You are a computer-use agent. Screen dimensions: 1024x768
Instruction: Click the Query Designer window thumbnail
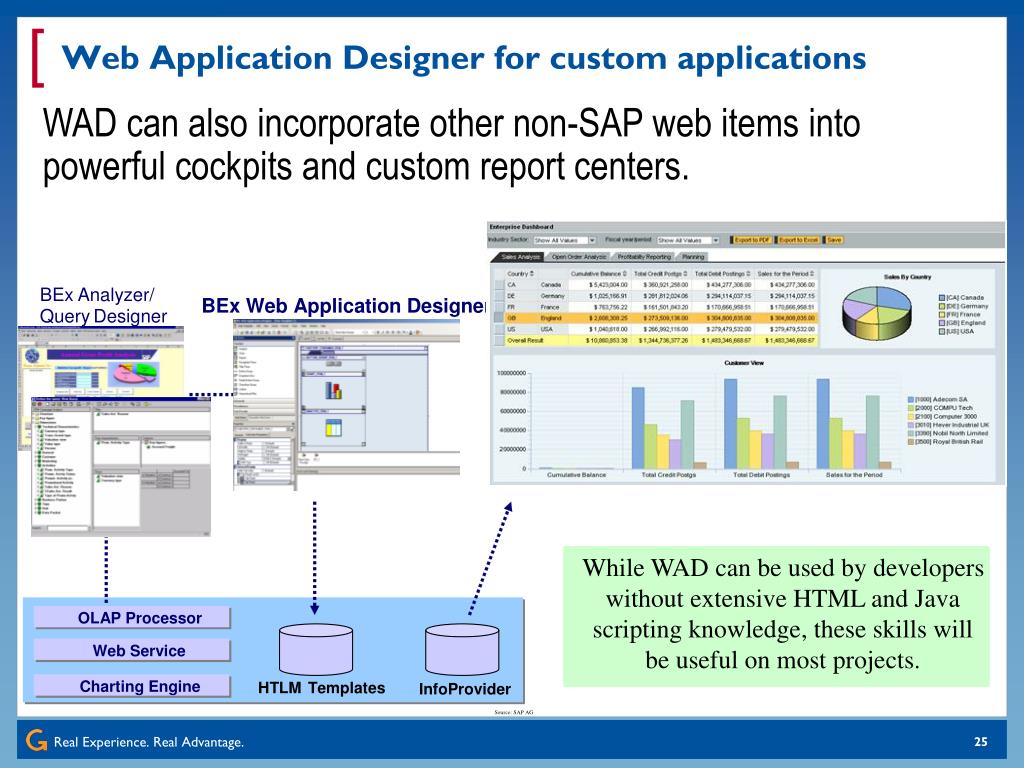(x=121, y=466)
